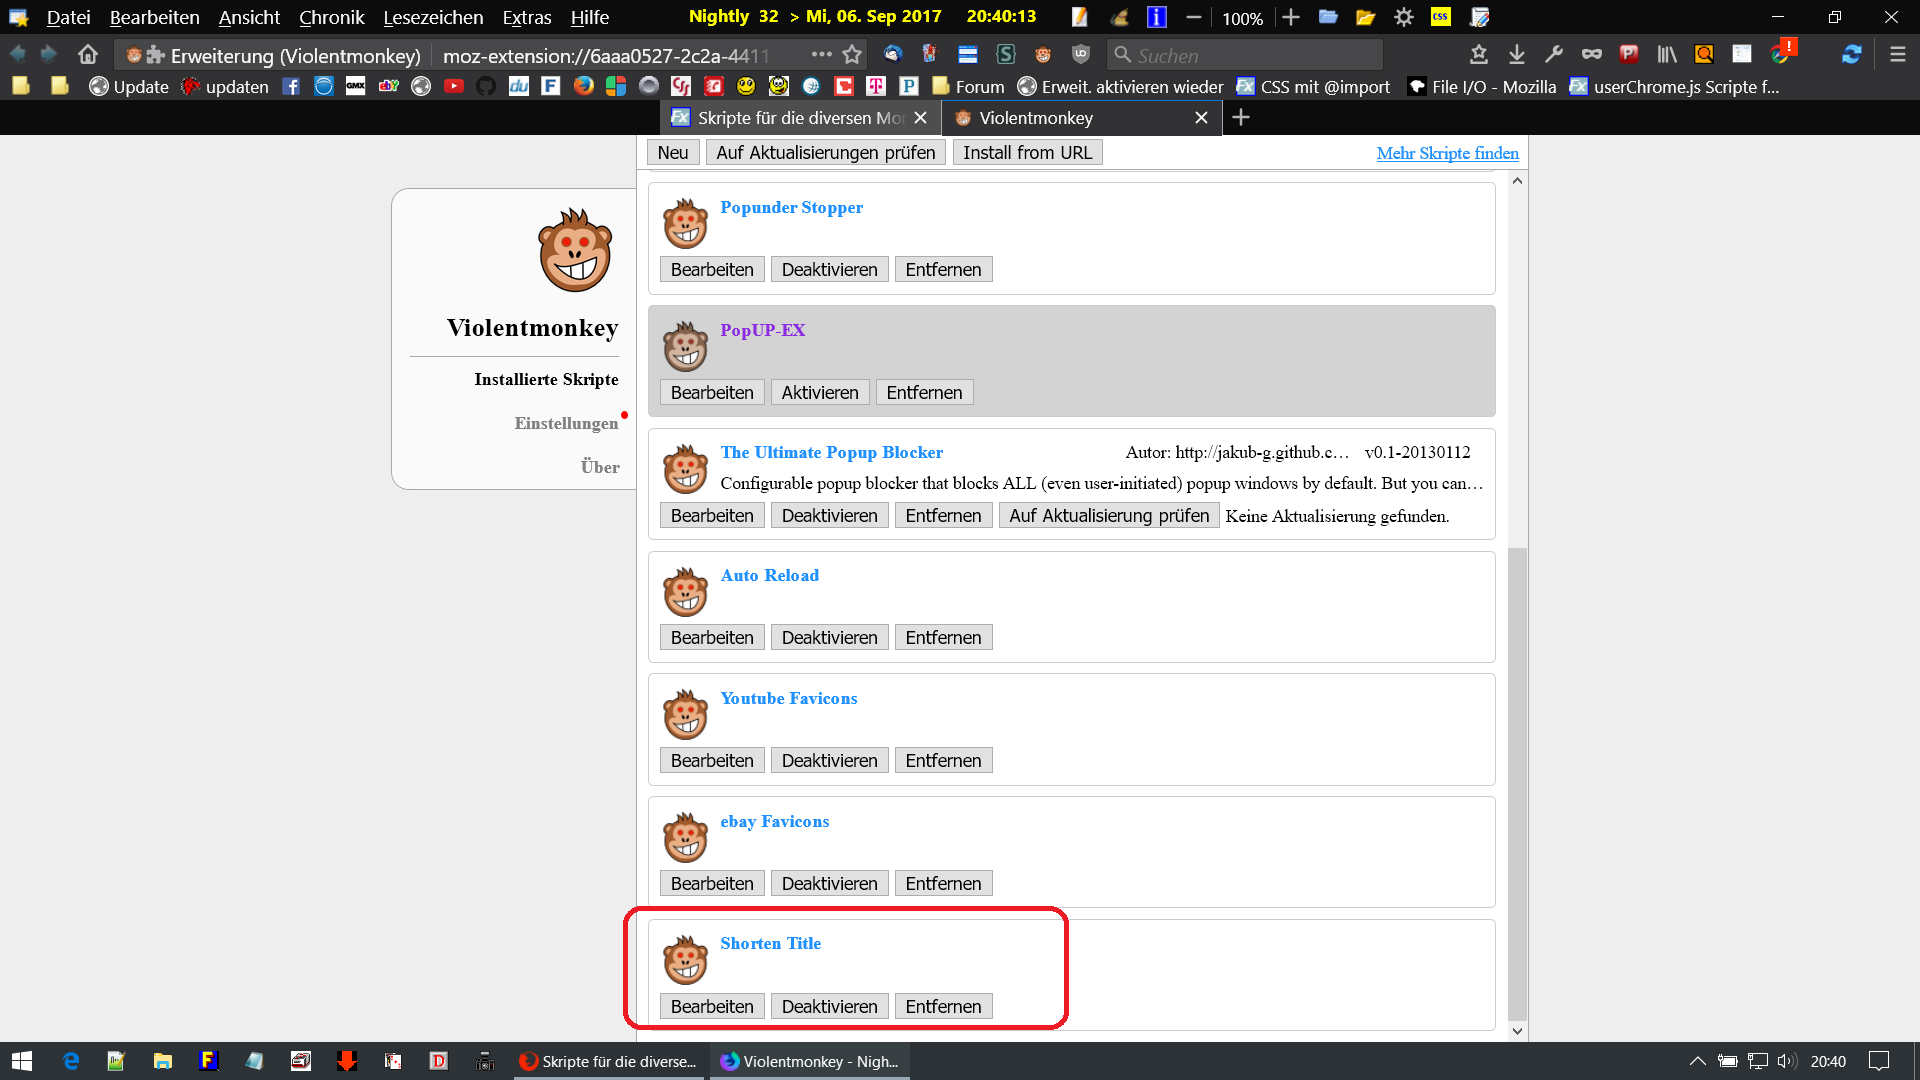Click the uBlock Origin shield icon

1080,55
